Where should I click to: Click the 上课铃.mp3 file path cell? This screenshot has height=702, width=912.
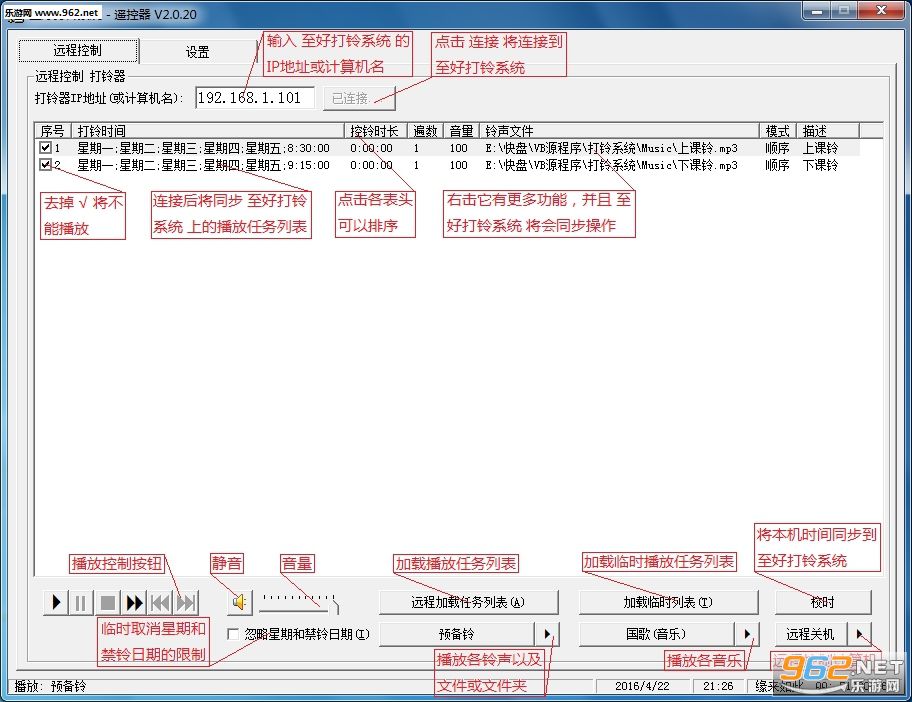tap(611, 148)
